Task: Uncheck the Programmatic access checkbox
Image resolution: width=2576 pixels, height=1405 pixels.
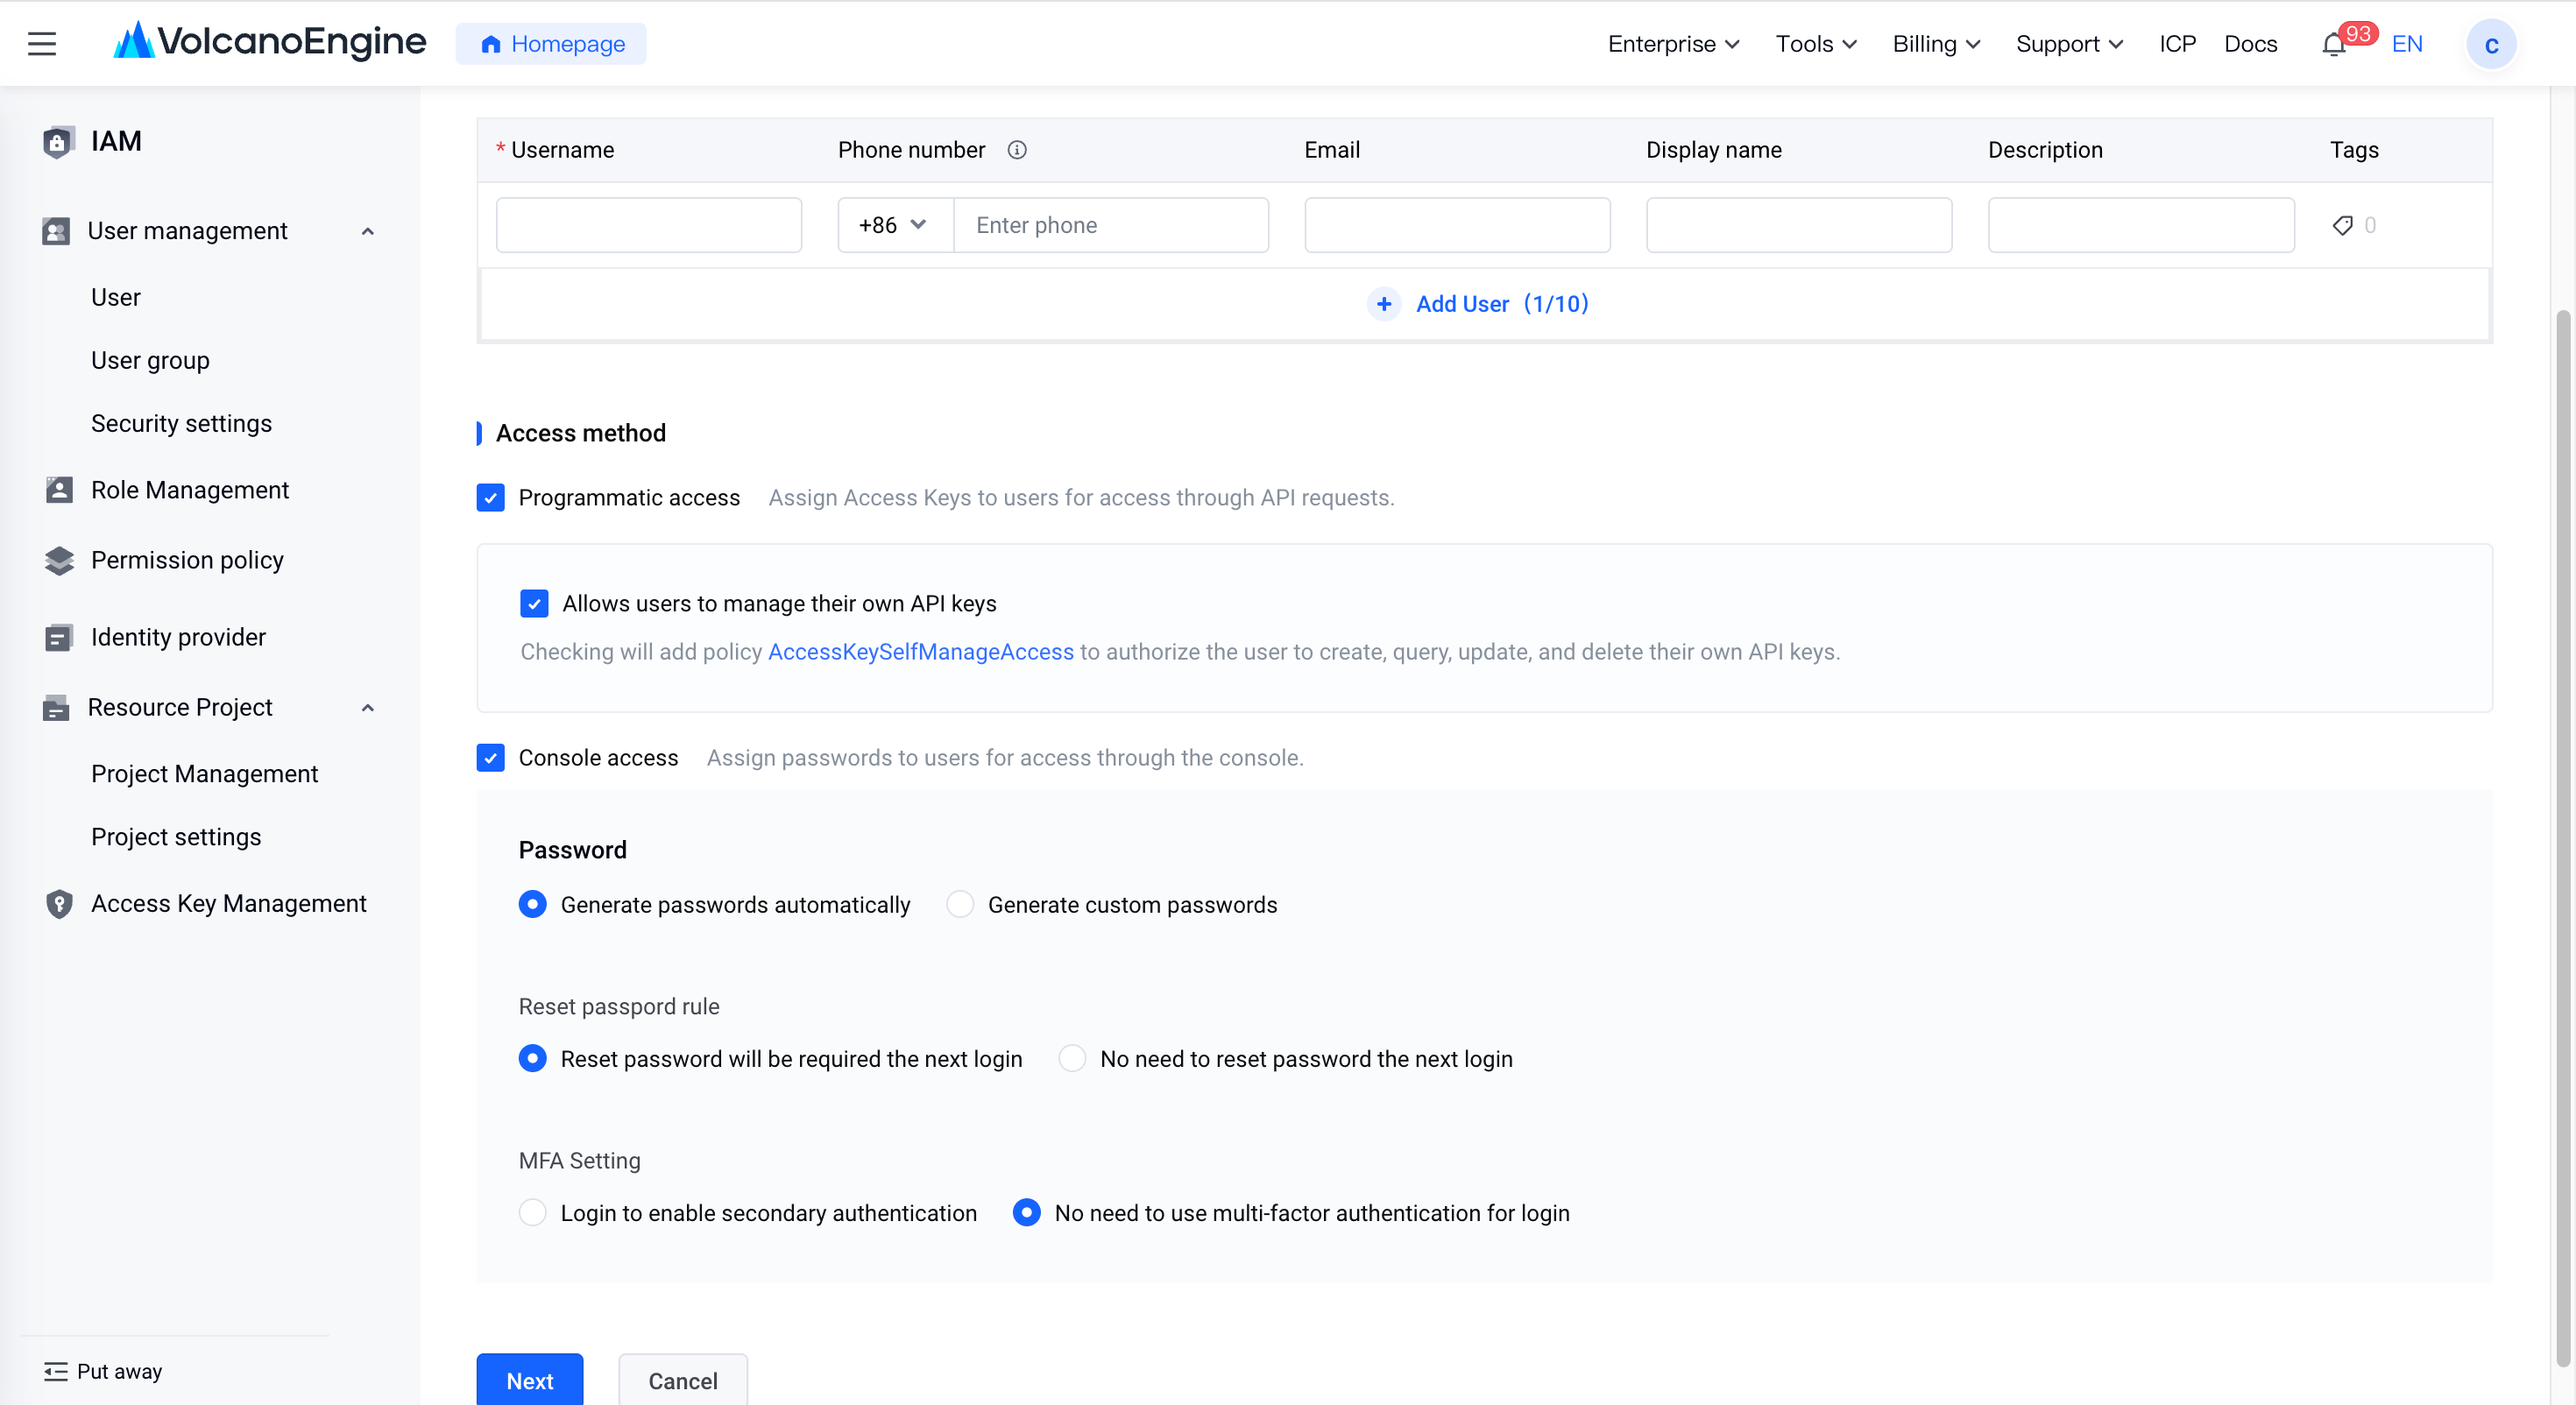Action: [490, 498]
